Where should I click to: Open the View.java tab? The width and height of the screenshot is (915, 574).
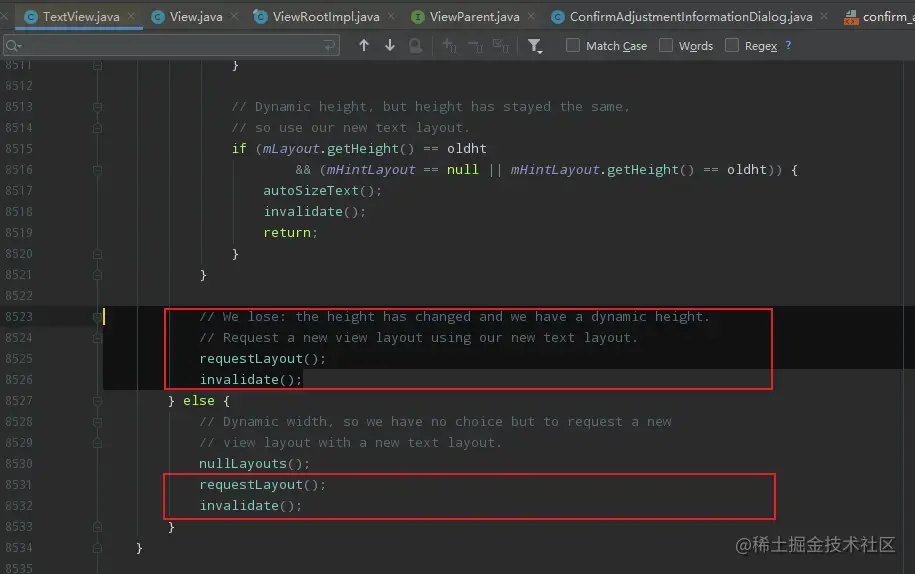click(x=195, y=16)
